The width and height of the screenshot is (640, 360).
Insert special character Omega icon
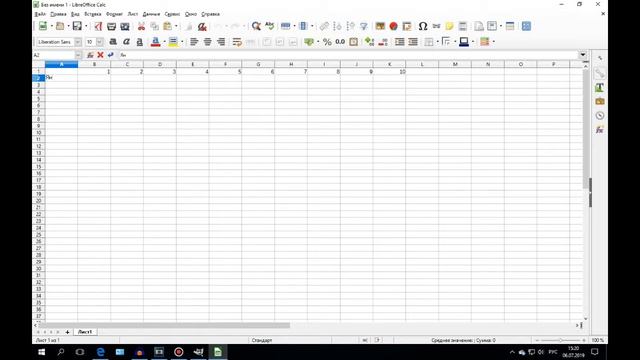pos(423,26)
